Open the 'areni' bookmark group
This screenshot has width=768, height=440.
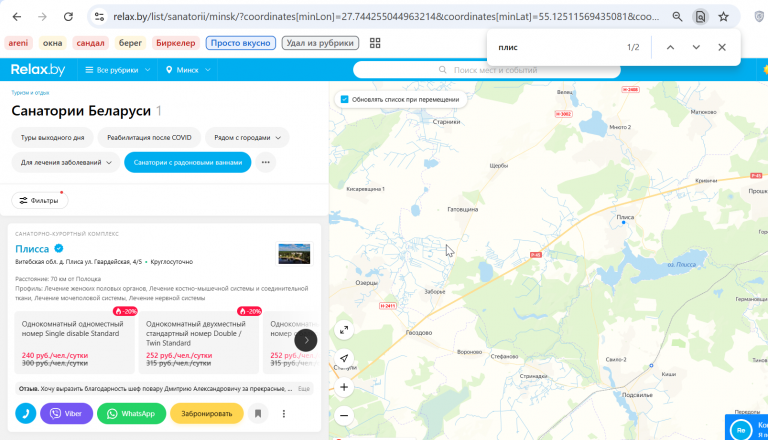pos(18,43)
